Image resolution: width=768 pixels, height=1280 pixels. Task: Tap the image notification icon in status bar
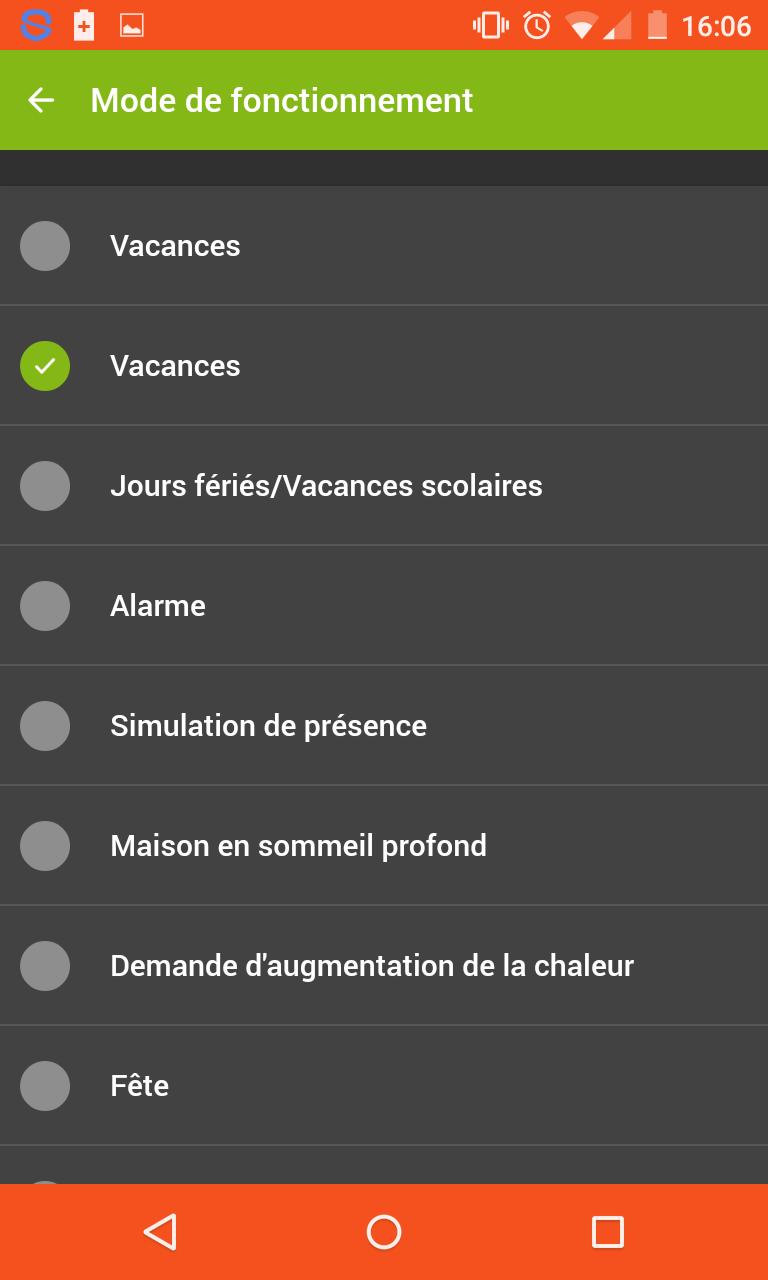coord(132,26)
